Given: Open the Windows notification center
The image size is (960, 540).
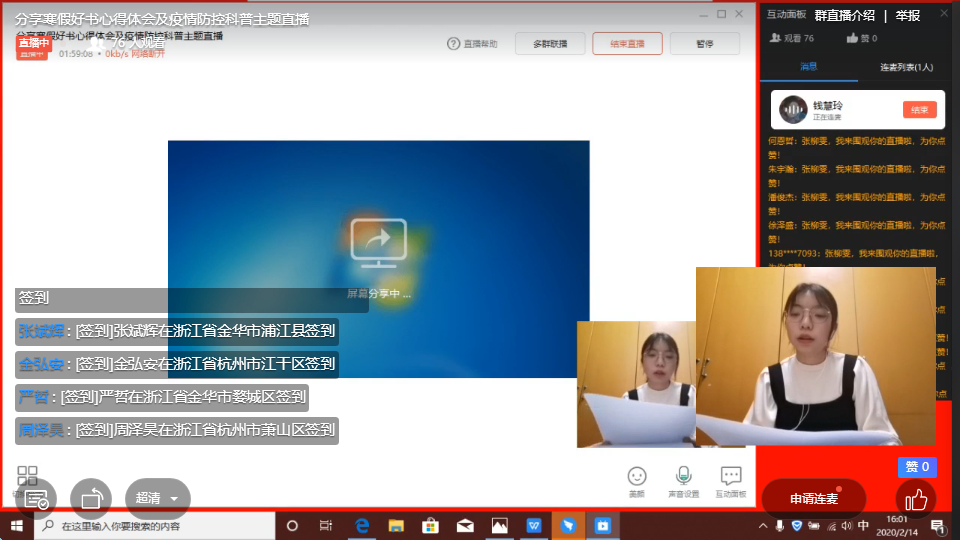Looking at the screenshot, I should click(x=937, y=526).
